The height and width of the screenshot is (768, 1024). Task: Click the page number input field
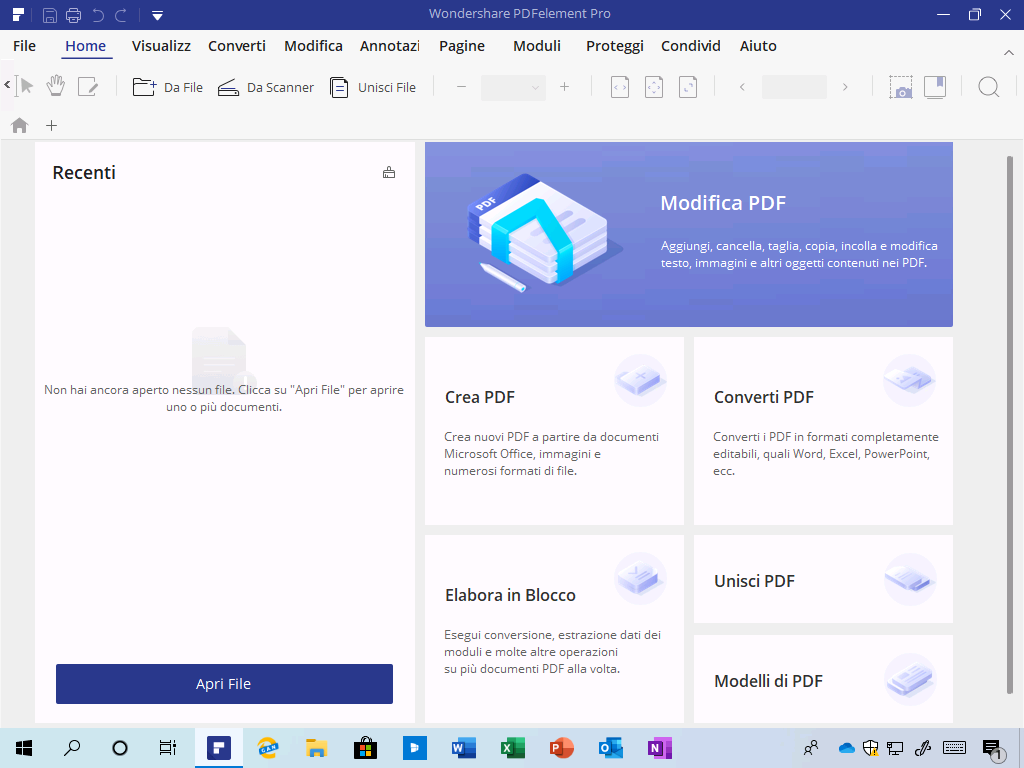coord(794,87)
